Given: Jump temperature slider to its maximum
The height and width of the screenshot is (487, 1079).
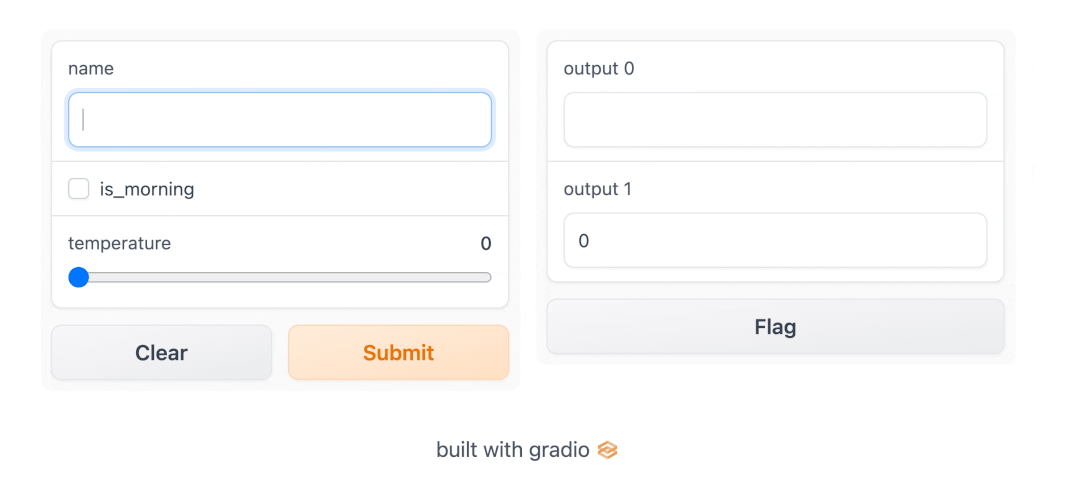Looking at the screenshot, I should point(487,277).
